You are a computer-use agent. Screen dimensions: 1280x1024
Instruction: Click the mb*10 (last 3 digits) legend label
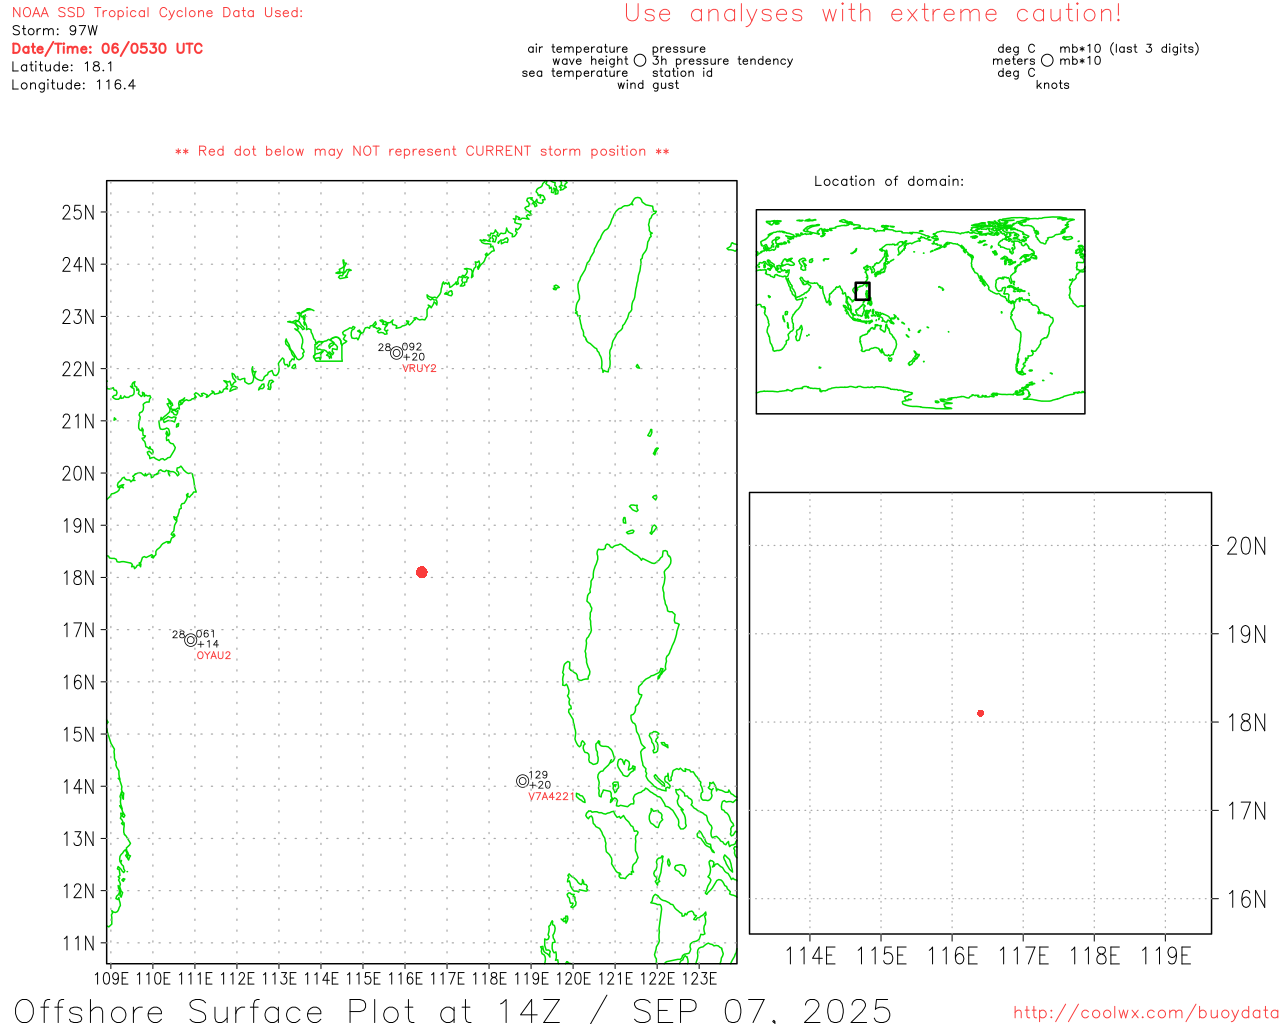[x=1129, y=49]
